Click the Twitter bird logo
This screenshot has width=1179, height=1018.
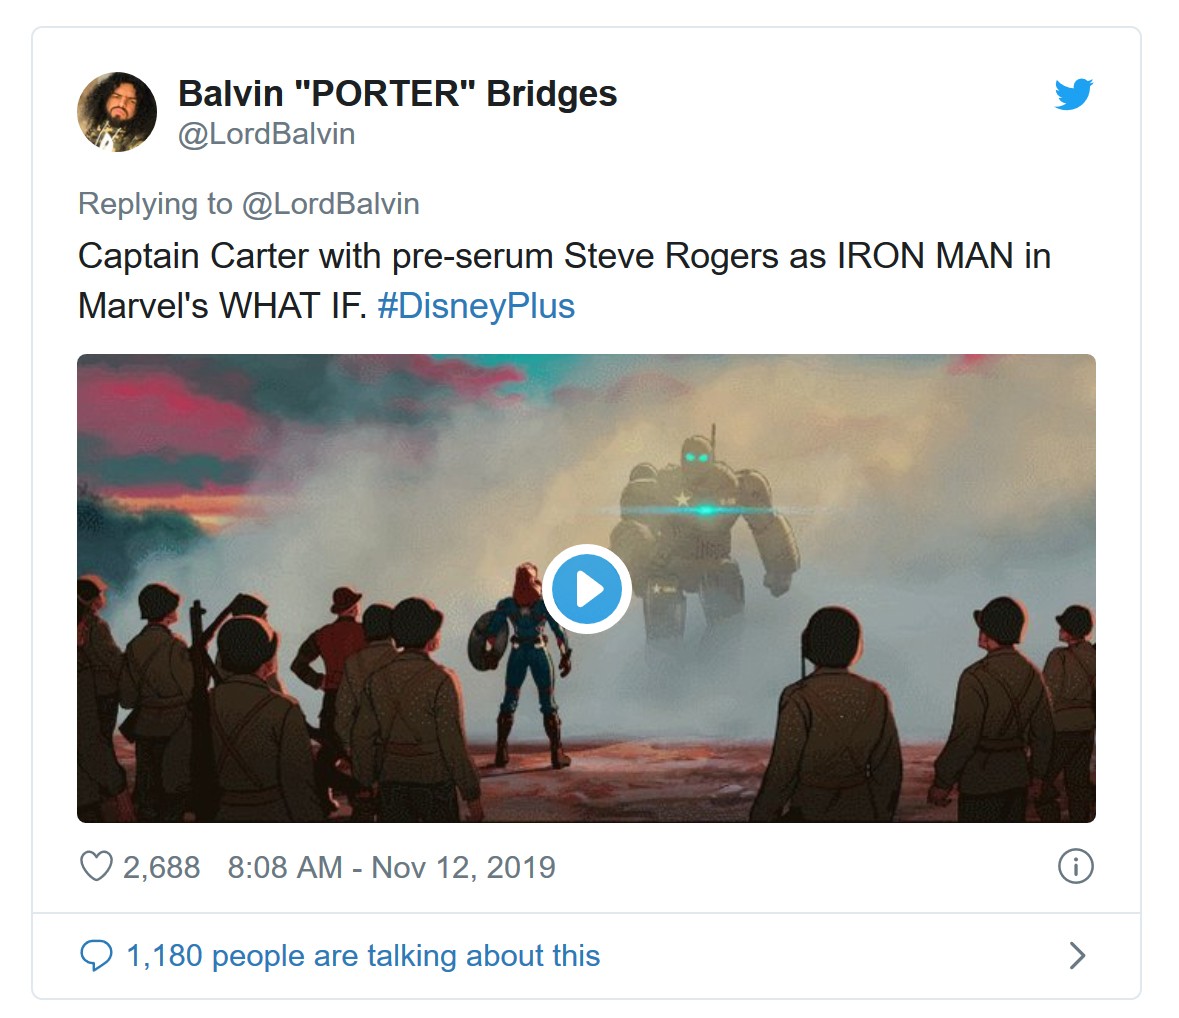click(x=1073, y=94)
